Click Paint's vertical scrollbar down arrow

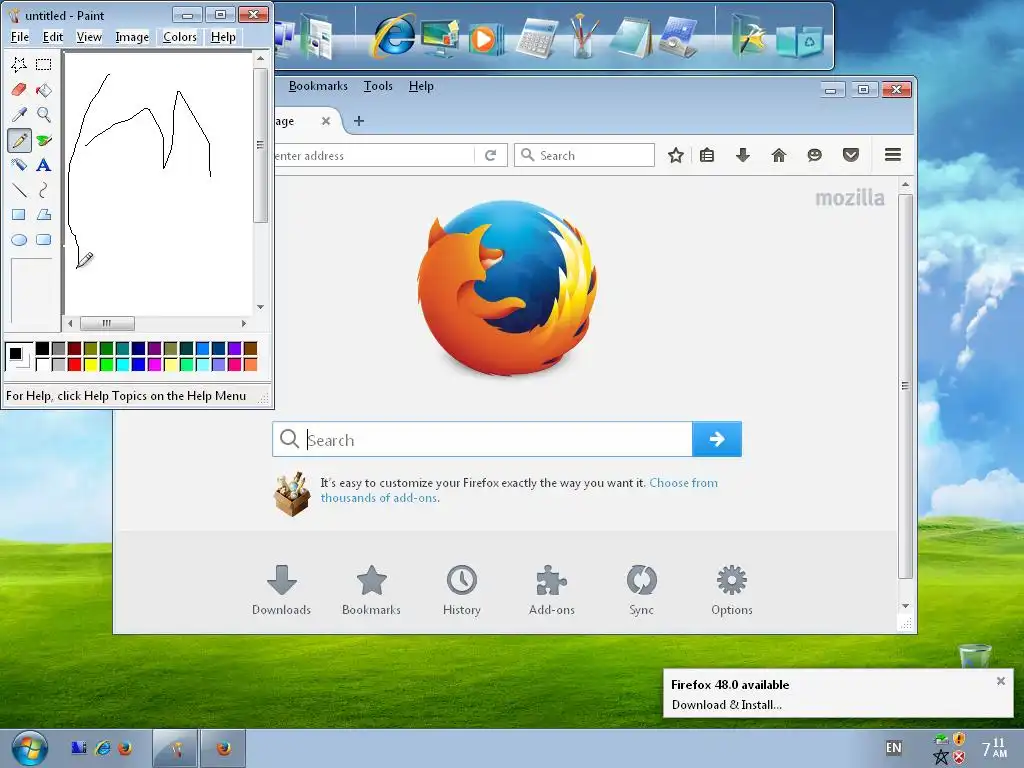tap(260, 307)
